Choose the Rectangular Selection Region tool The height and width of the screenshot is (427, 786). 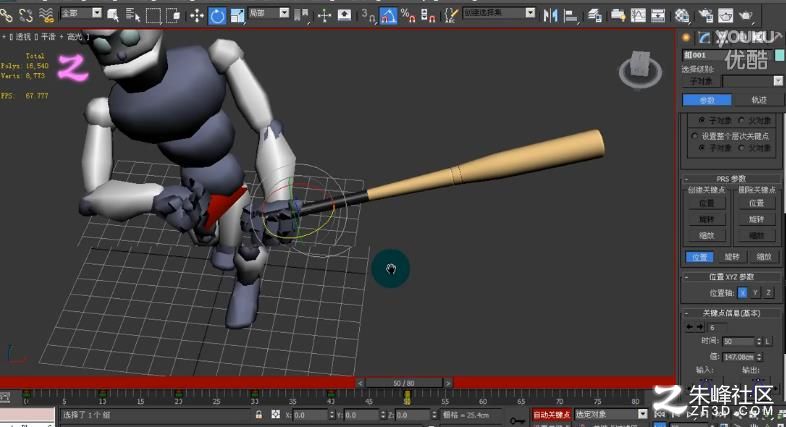[152, 16]
